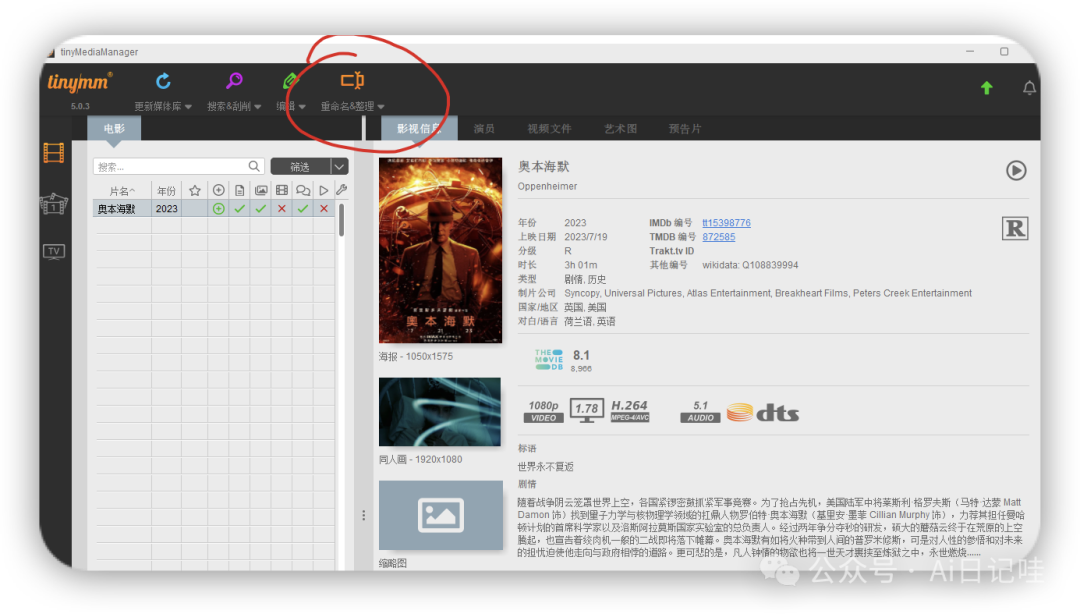Click The Movie DB rating logo

point(549,360)
